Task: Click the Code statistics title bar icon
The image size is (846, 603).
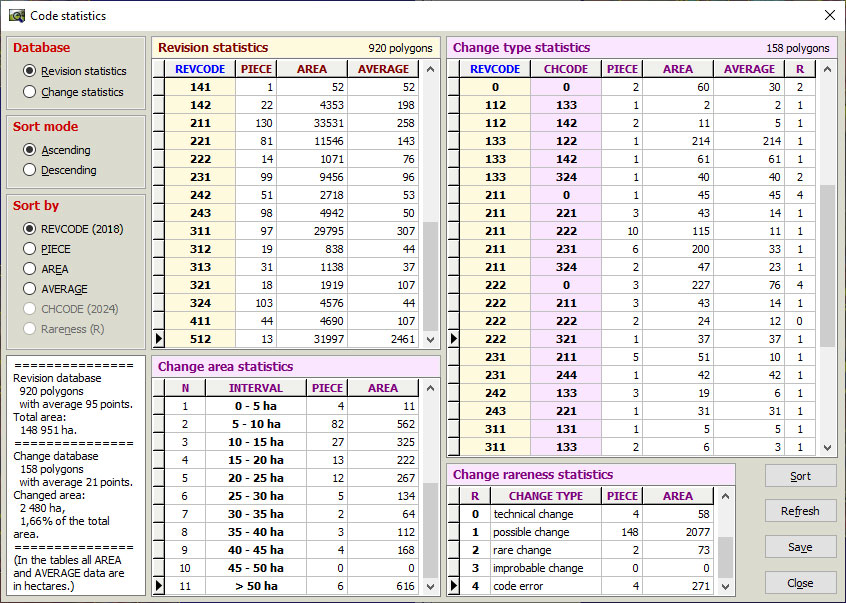Action: point(16,15)
